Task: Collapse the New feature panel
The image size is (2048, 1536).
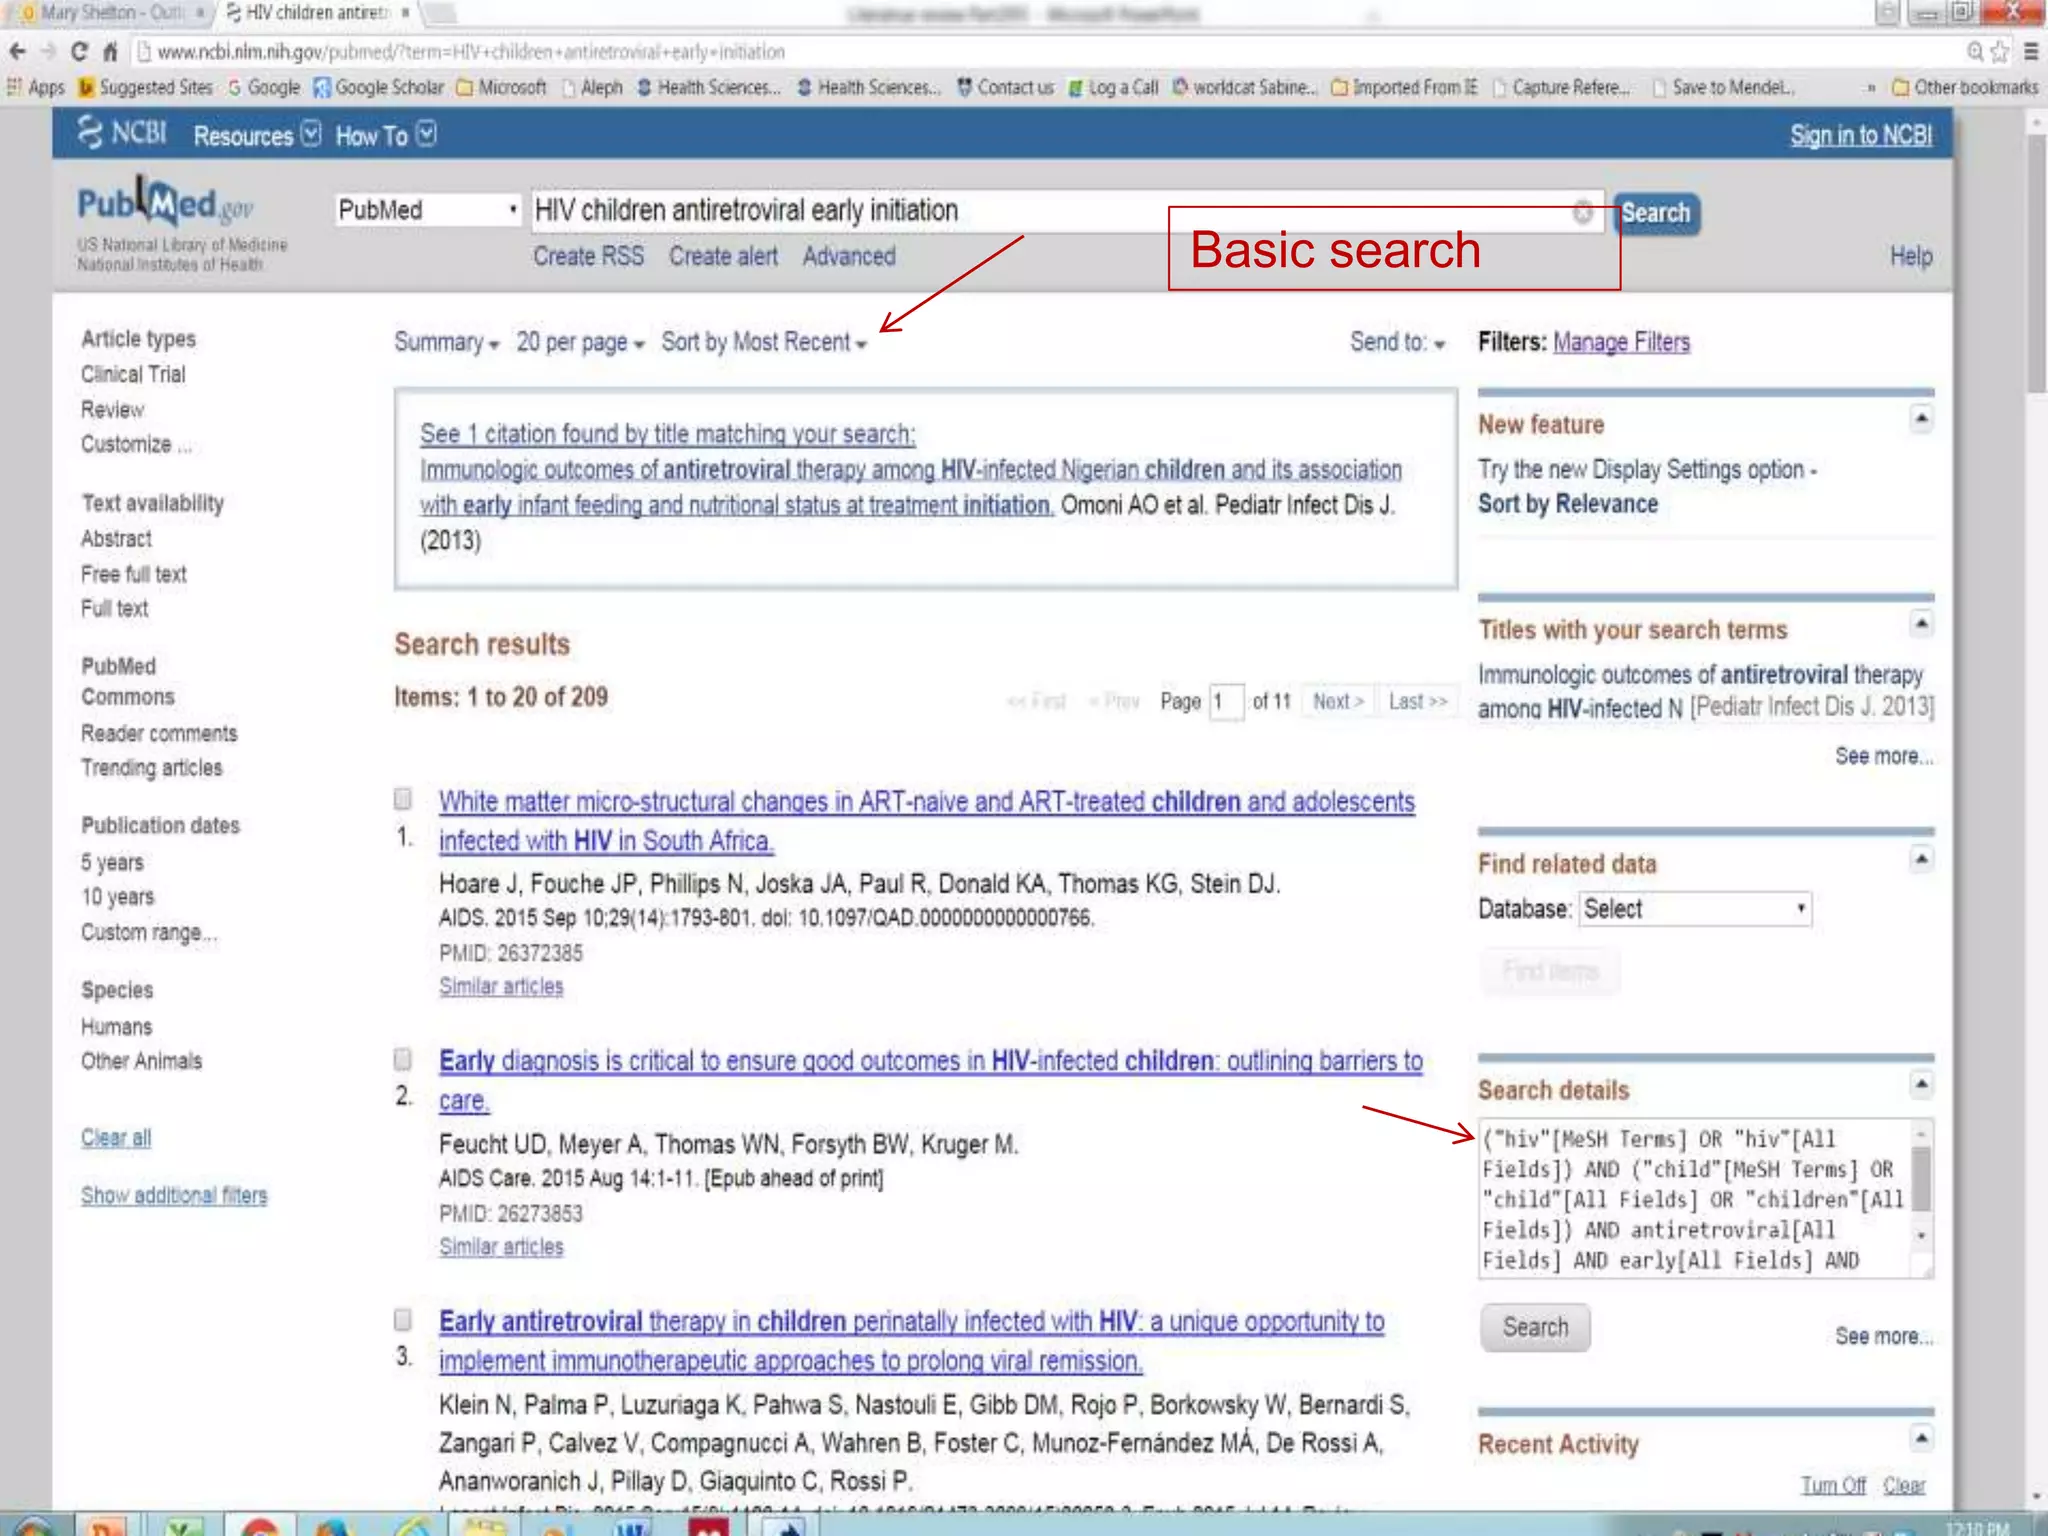Action: 1921,418
